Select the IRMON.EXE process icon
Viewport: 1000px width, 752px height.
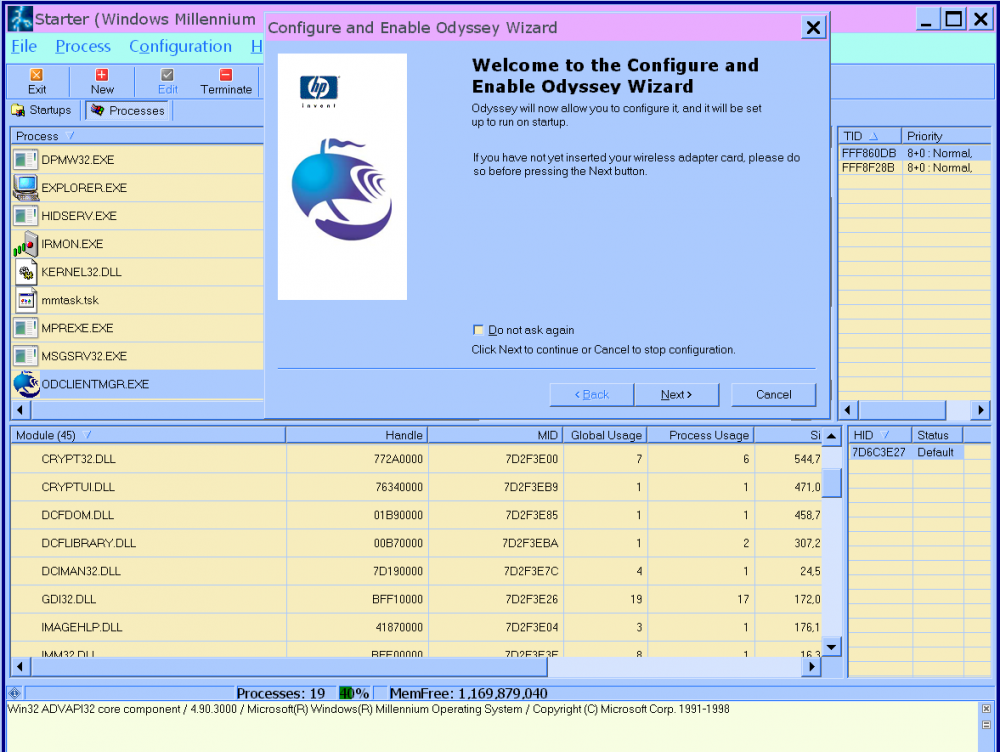(26, 244)
